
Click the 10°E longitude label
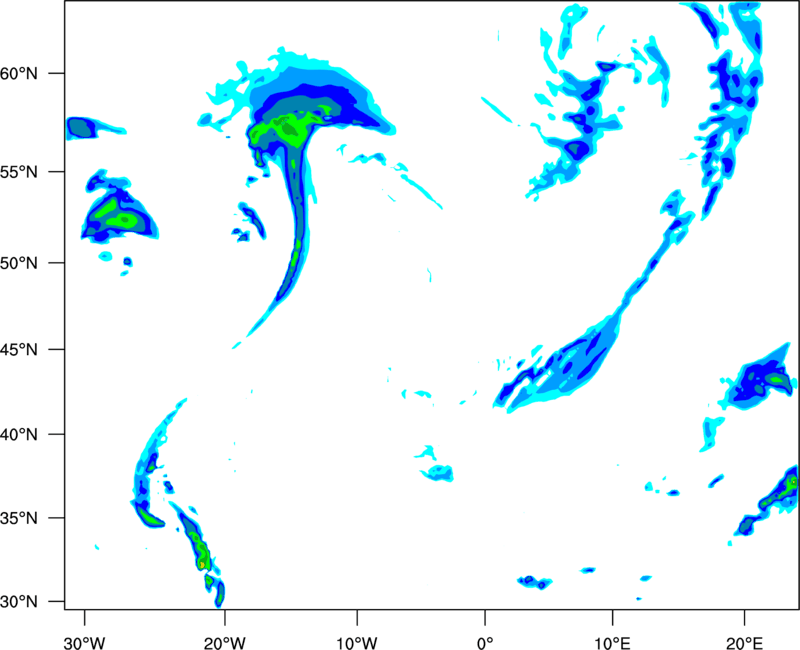(612, 643)
